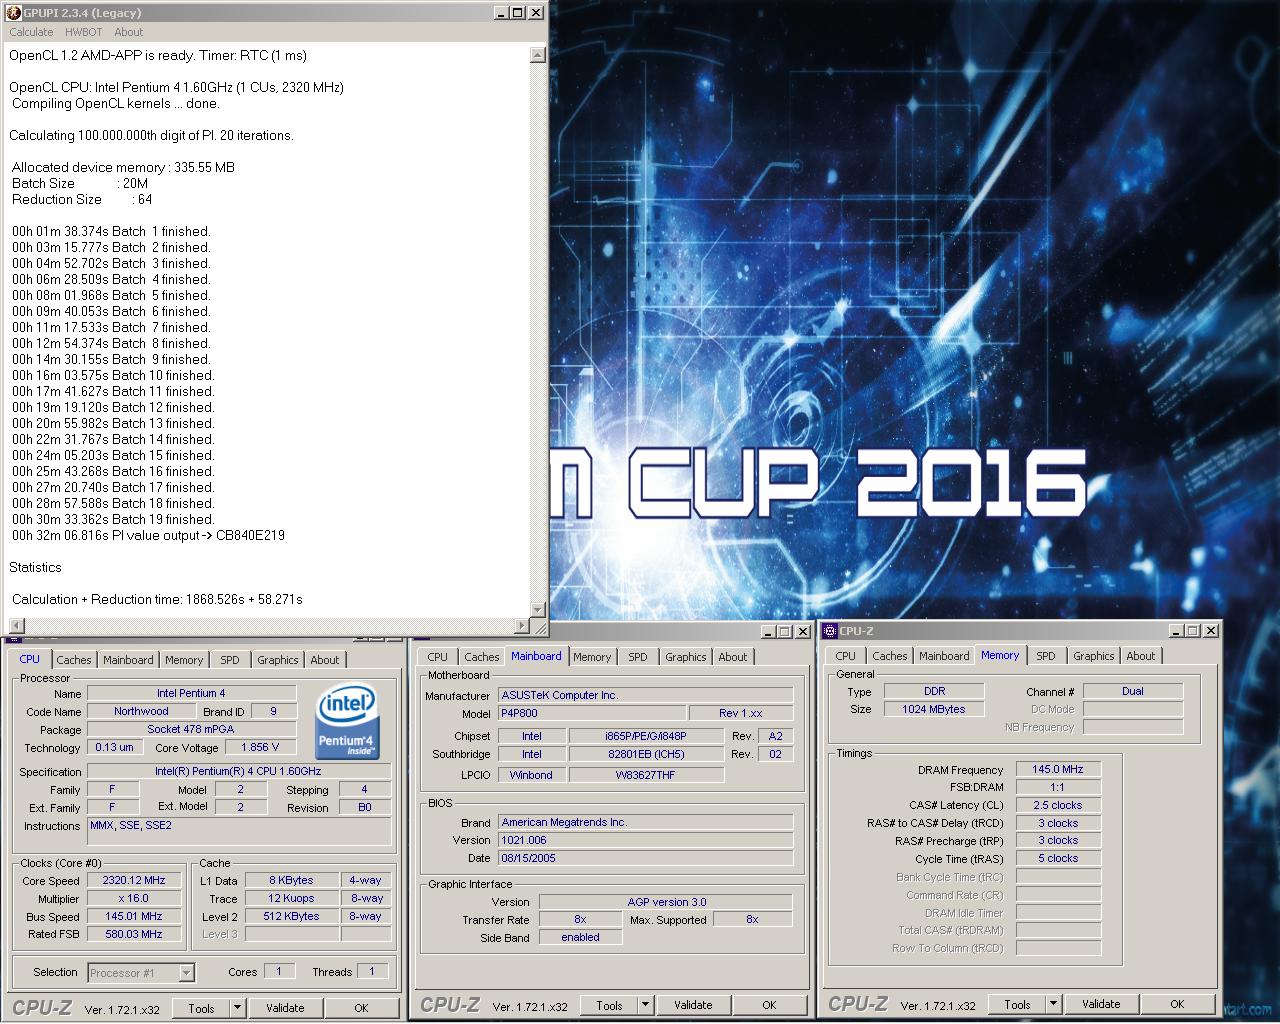Switch to Mainboard tab in right CPU-Z window
This screenshot has height=1024, width=1280.
pyautogui.click(x=944, y=656)
